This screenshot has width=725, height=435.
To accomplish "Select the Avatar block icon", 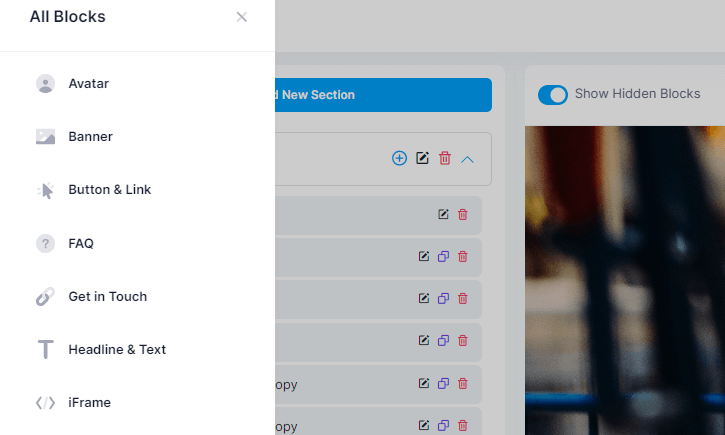I will tap(45, 84).
